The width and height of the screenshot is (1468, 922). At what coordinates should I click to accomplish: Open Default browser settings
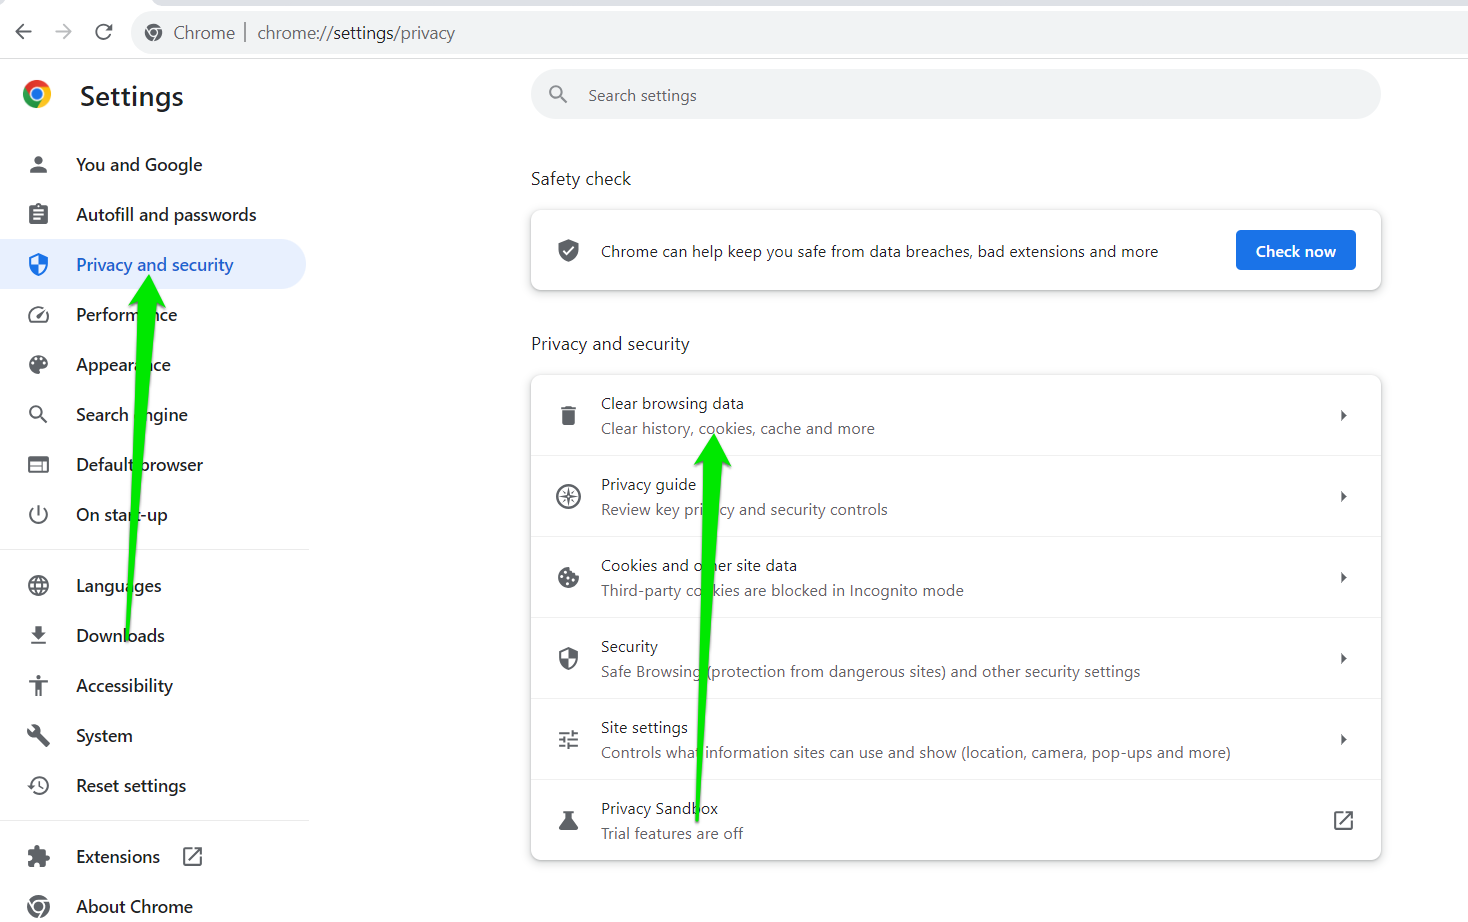click(153, 465)
